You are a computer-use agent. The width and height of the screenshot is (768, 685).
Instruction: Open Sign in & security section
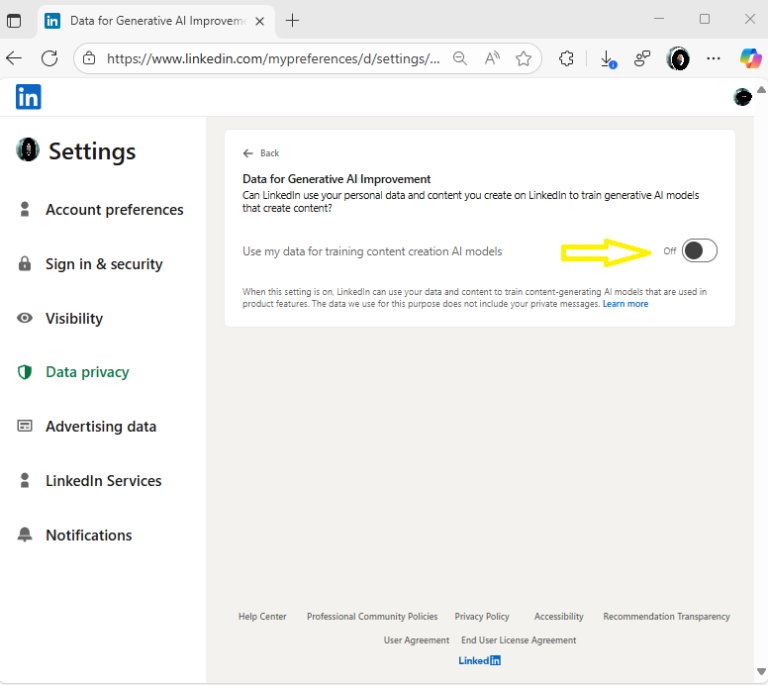[x=103, y=264]
